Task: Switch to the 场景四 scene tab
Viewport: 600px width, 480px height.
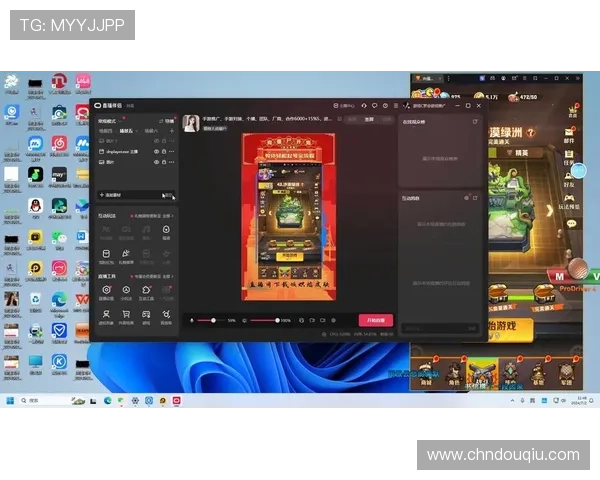Action: pyautogui.click(x=105, y=131)
